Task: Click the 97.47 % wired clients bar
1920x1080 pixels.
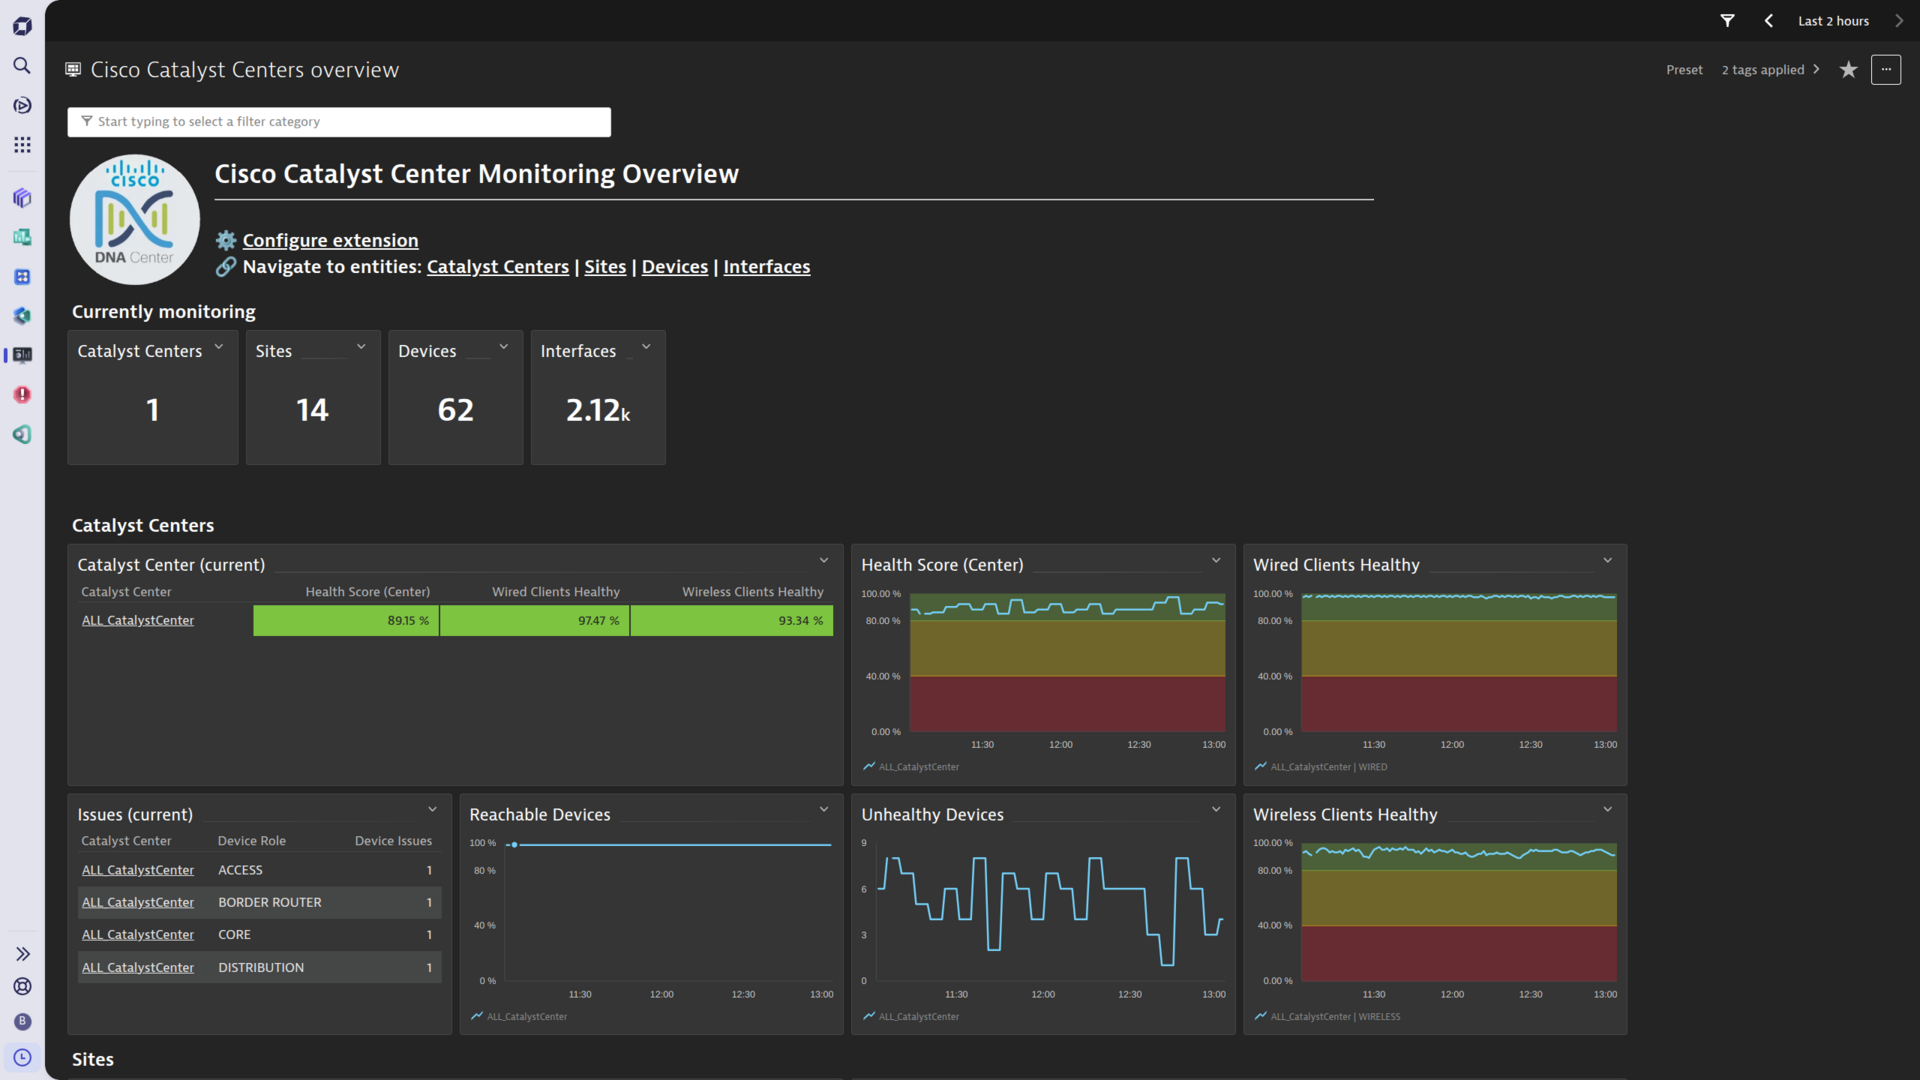Action: pyautogui.click(x=534, y=621)
